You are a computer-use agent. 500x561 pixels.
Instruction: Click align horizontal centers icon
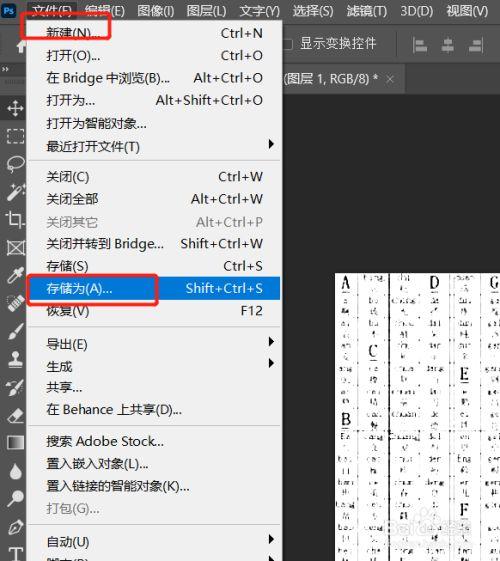[447, 45]
